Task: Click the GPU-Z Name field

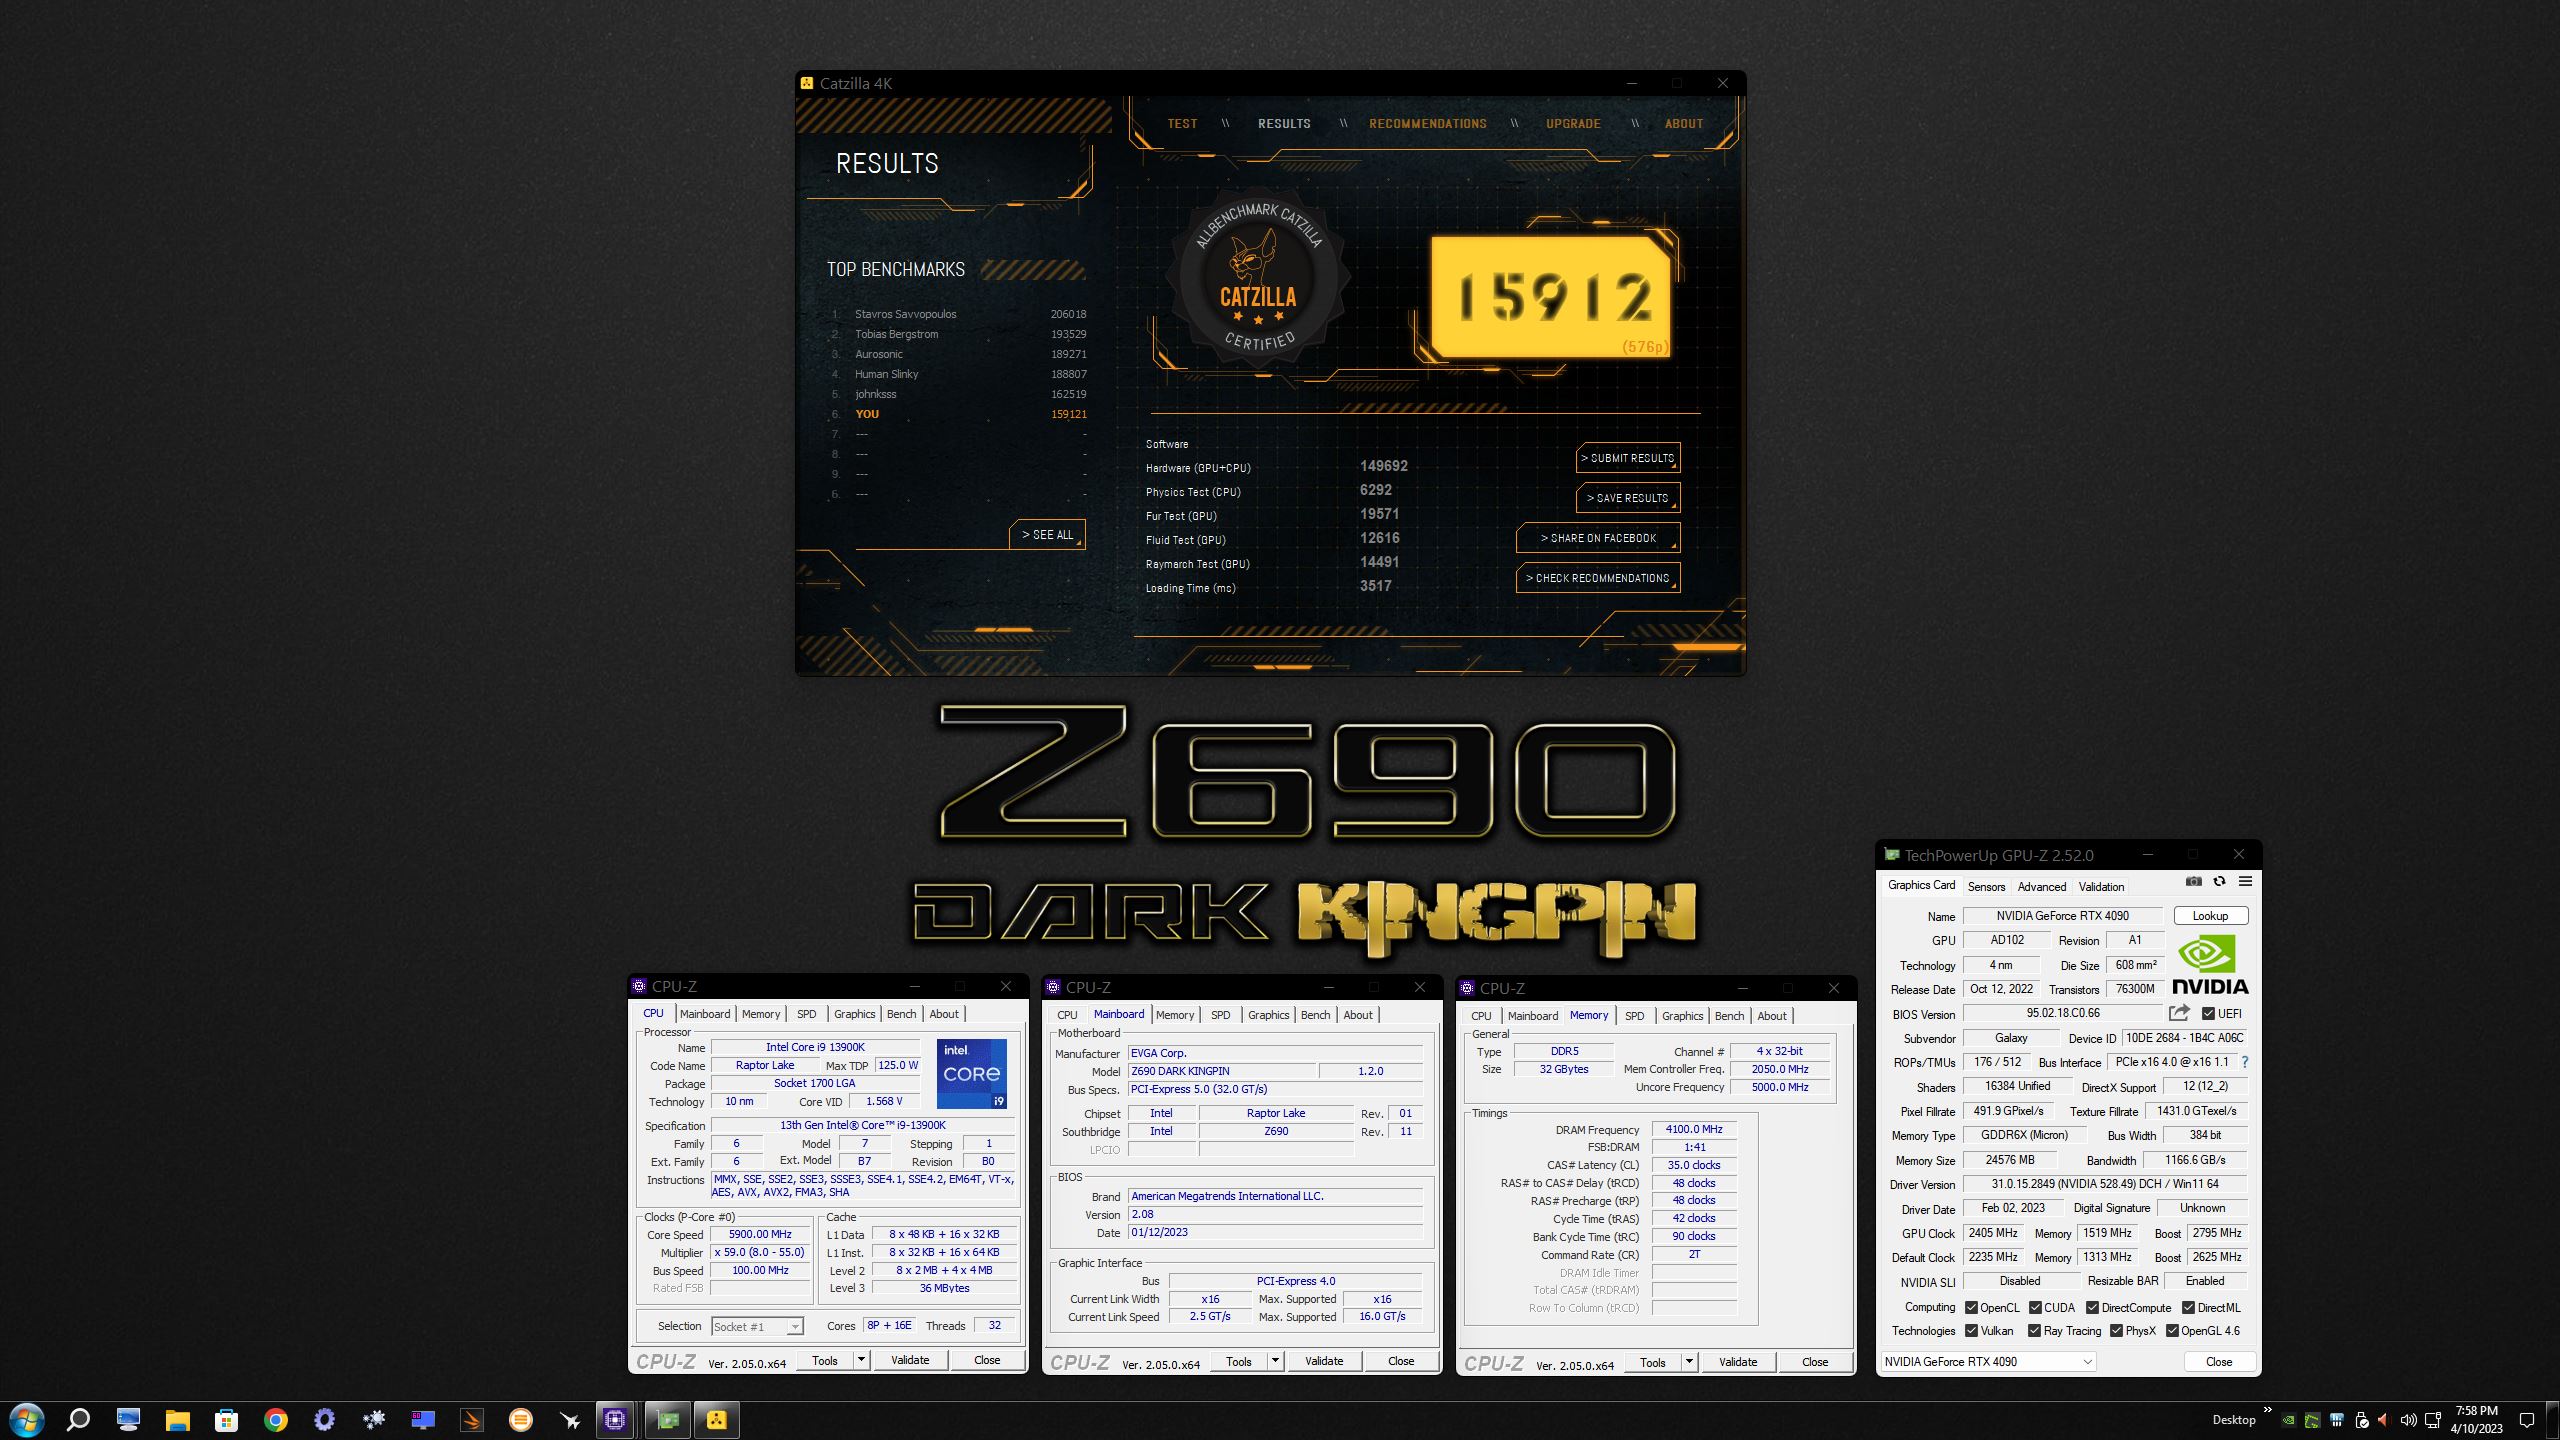Action: click(x=2062, y=915)
